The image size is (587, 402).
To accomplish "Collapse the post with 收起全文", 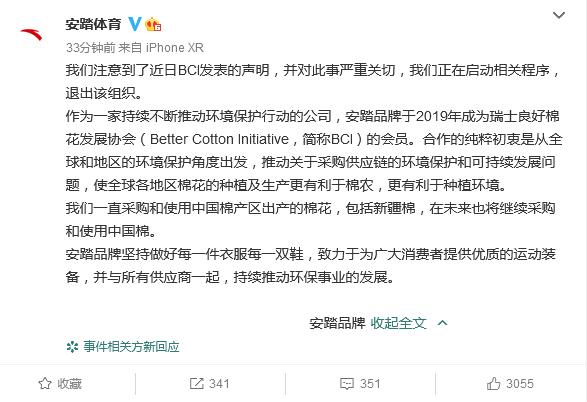I will (x=398, y=323).
